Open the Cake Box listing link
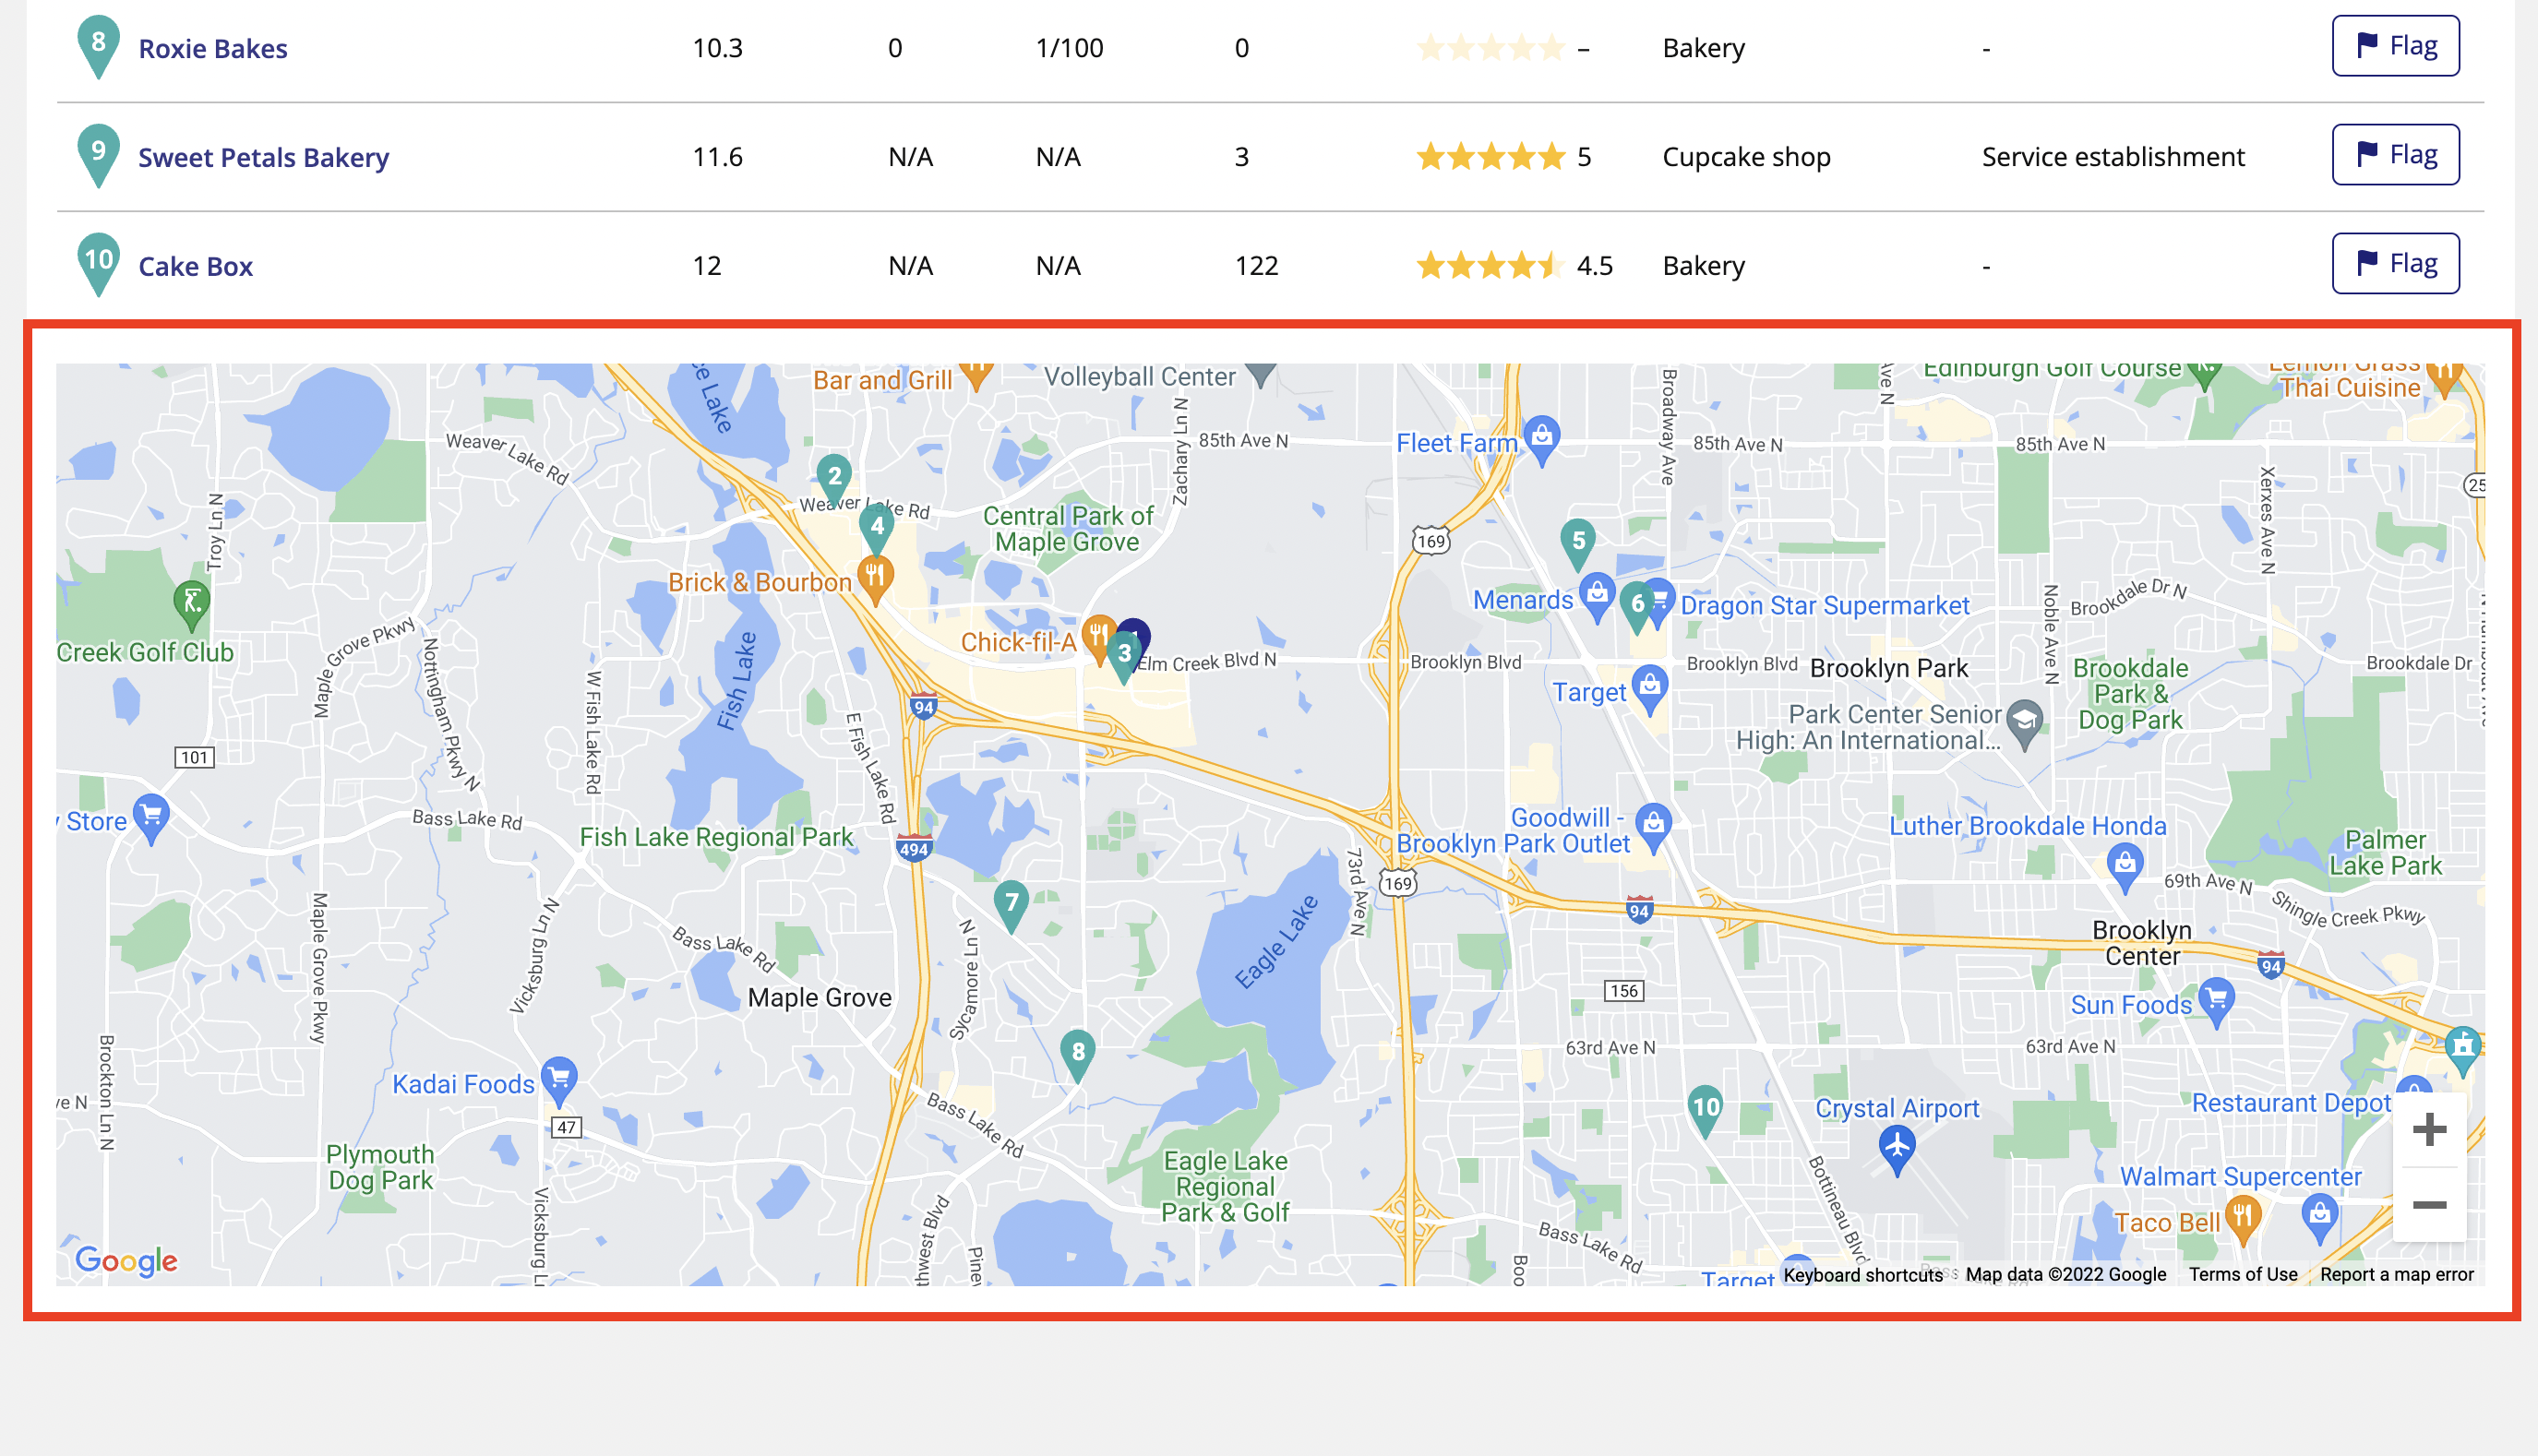The image size is (2538, 1456). click(196, 266)
